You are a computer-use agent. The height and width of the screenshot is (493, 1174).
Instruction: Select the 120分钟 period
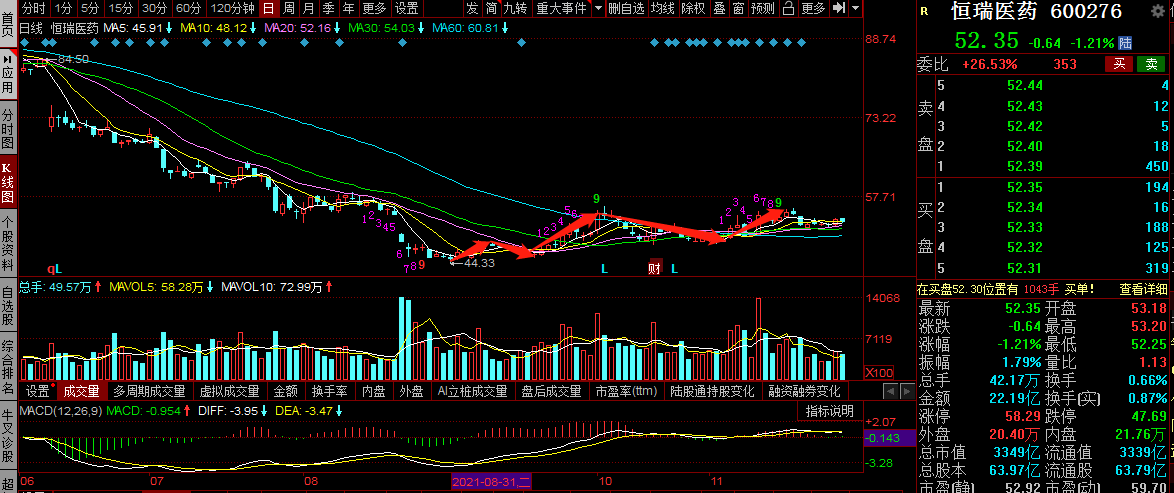coord(232,8)
